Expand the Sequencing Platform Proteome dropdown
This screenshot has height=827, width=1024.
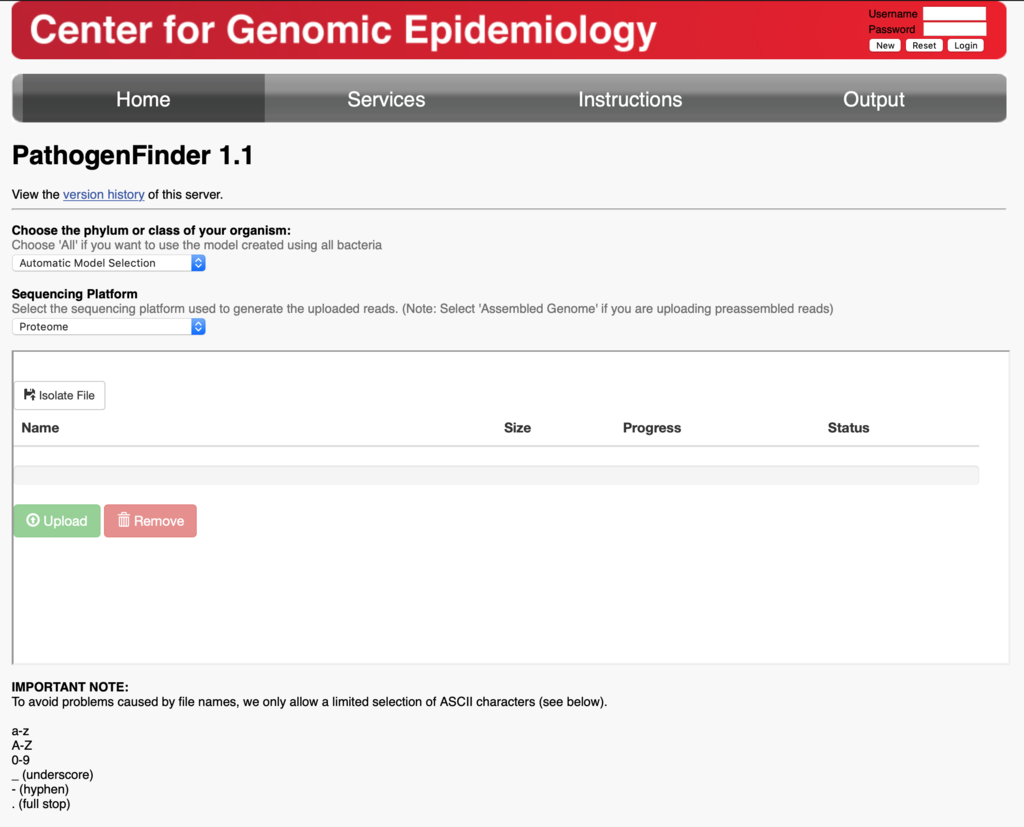pos(108,327)
